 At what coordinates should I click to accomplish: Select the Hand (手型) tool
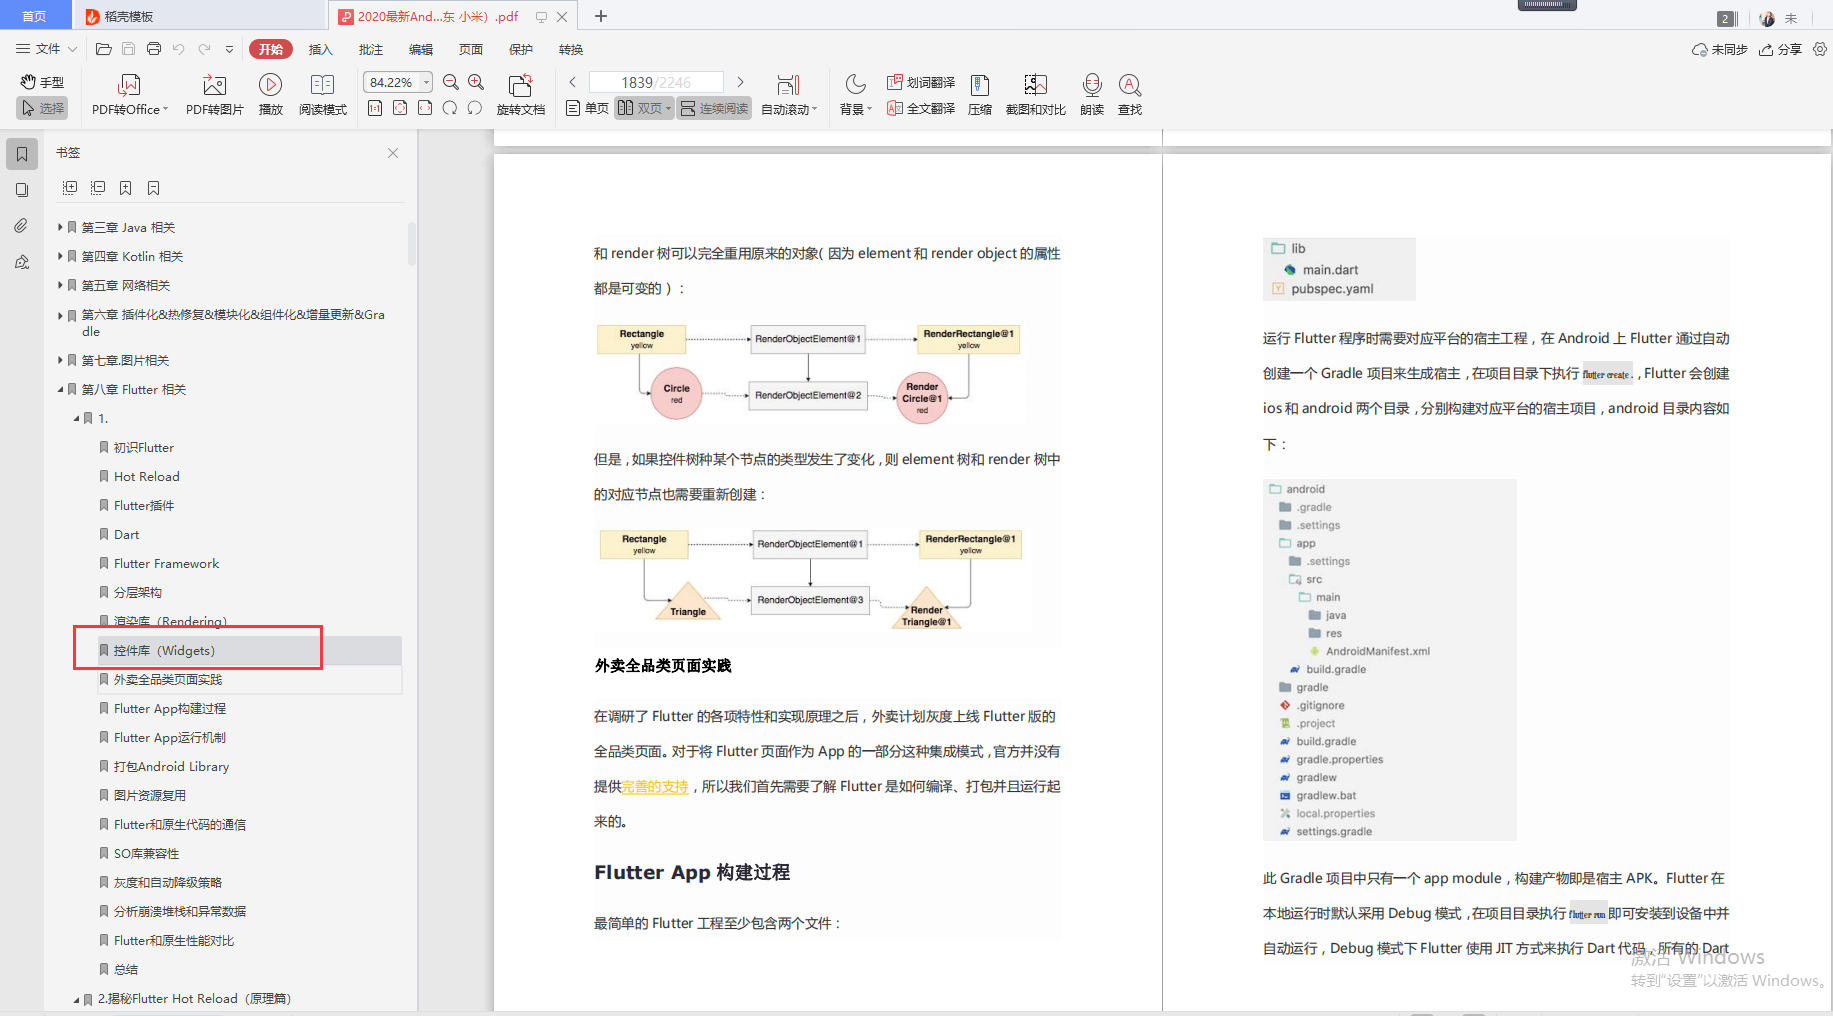click(x=42, y=82)
